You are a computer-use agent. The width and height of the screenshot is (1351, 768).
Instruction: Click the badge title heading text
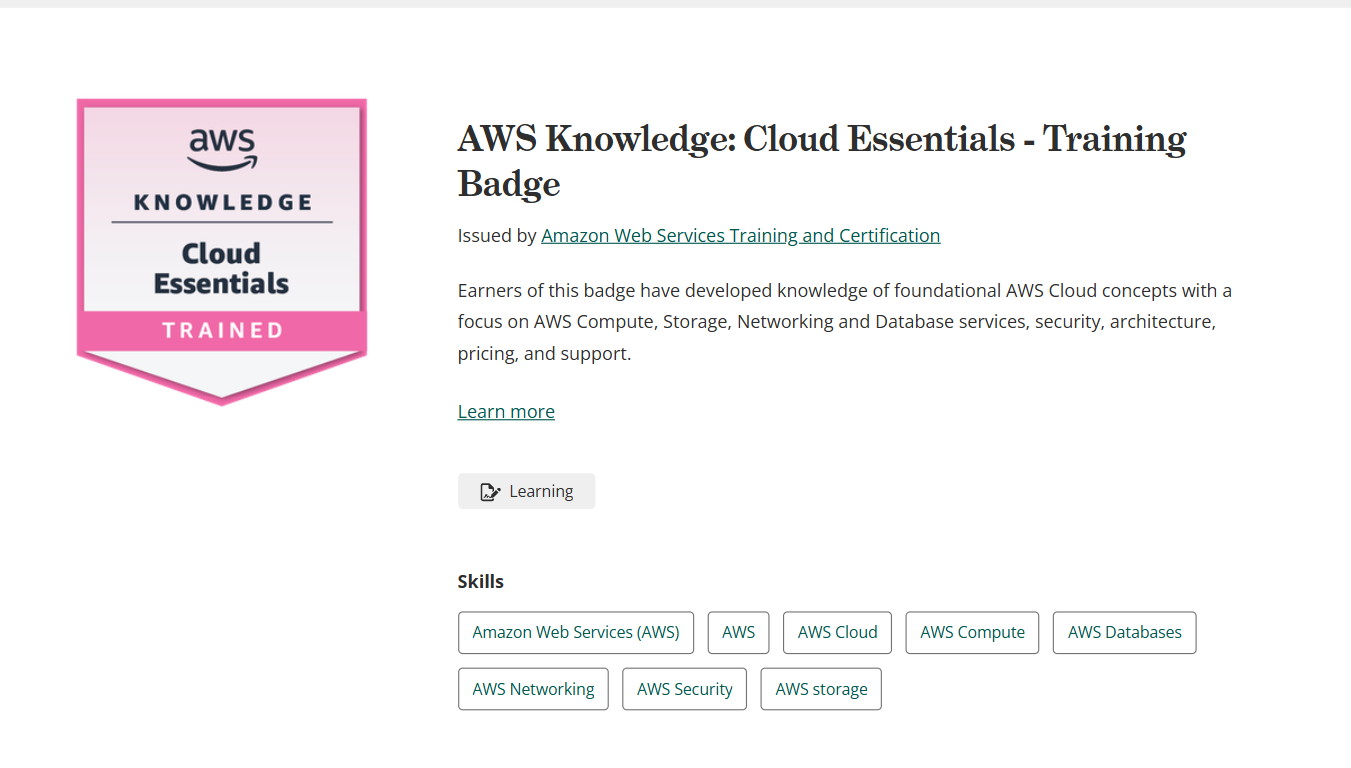822,160
